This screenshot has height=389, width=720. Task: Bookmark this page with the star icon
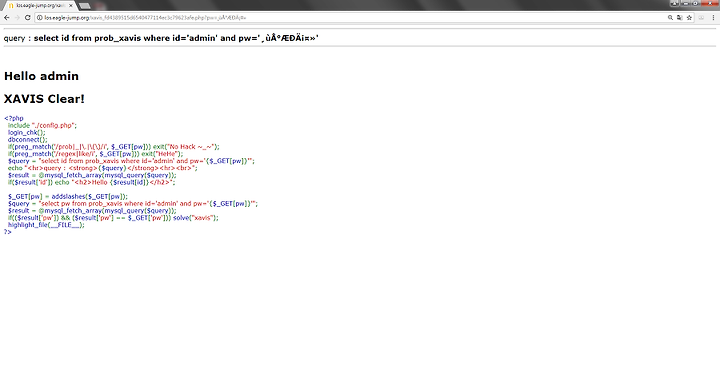(689, 17)
